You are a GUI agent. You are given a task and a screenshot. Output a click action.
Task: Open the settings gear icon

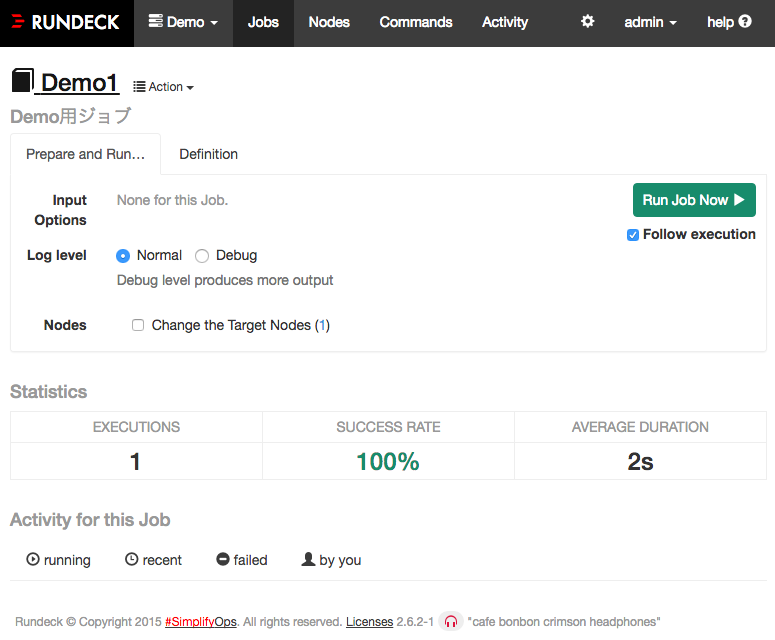(x=587, y=22)
